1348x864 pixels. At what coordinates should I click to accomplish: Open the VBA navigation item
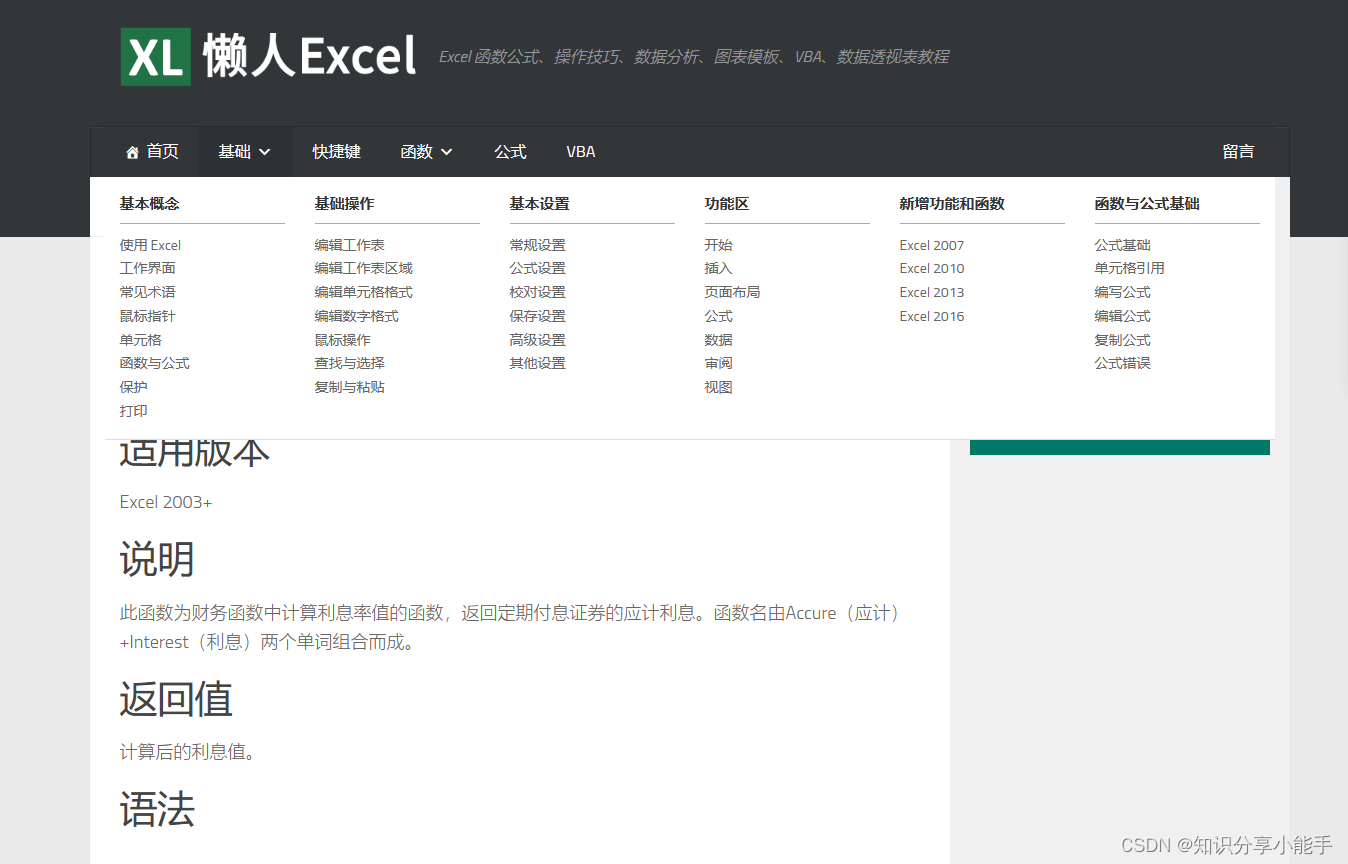coord(581,152)
